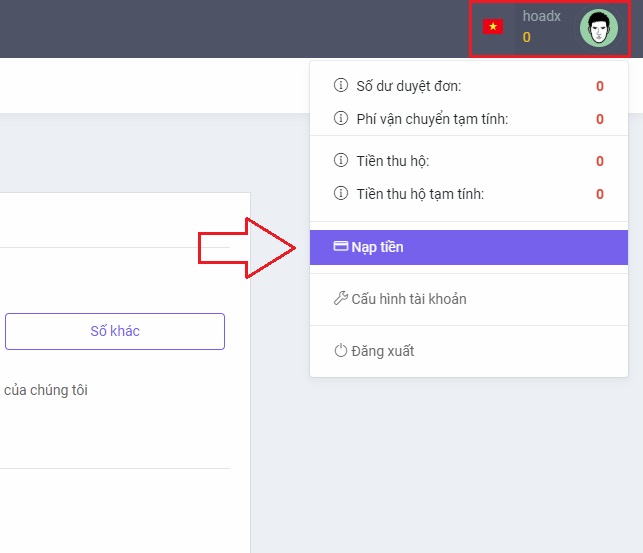
Task: Click the Phí vận chuyển tạm tính label
Action: (x=432, y=119)
